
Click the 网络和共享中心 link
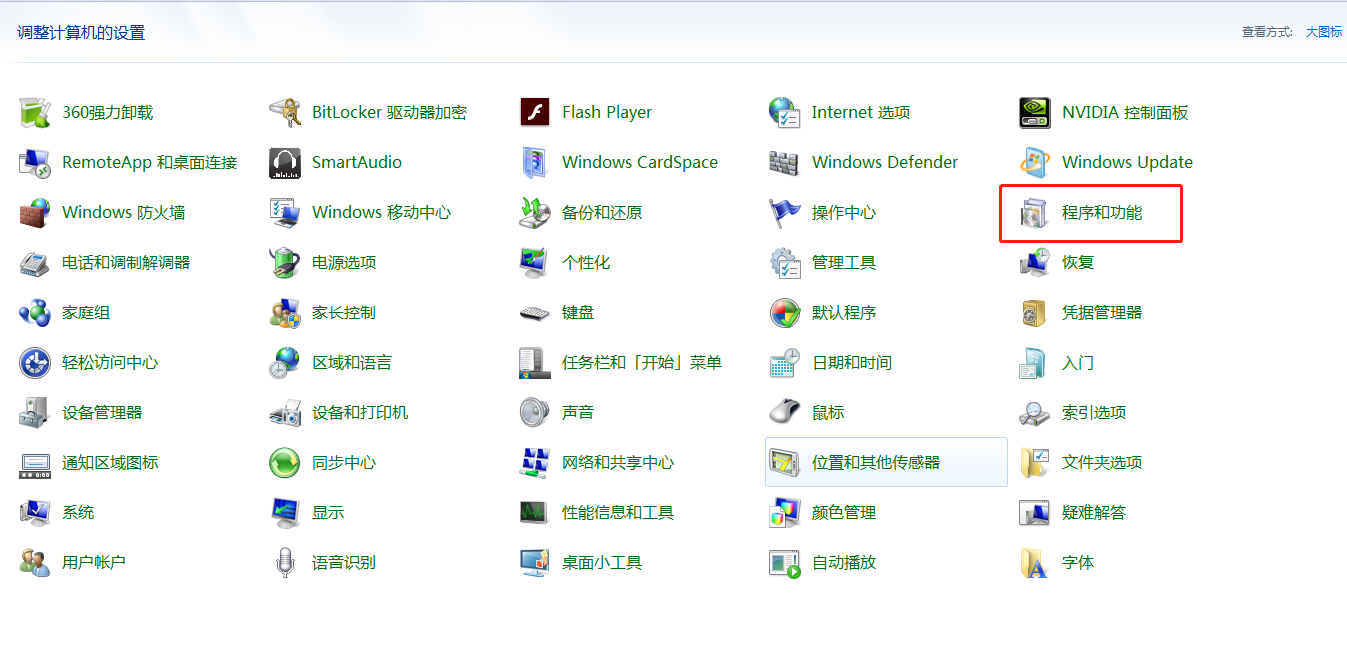coord(618,463)
